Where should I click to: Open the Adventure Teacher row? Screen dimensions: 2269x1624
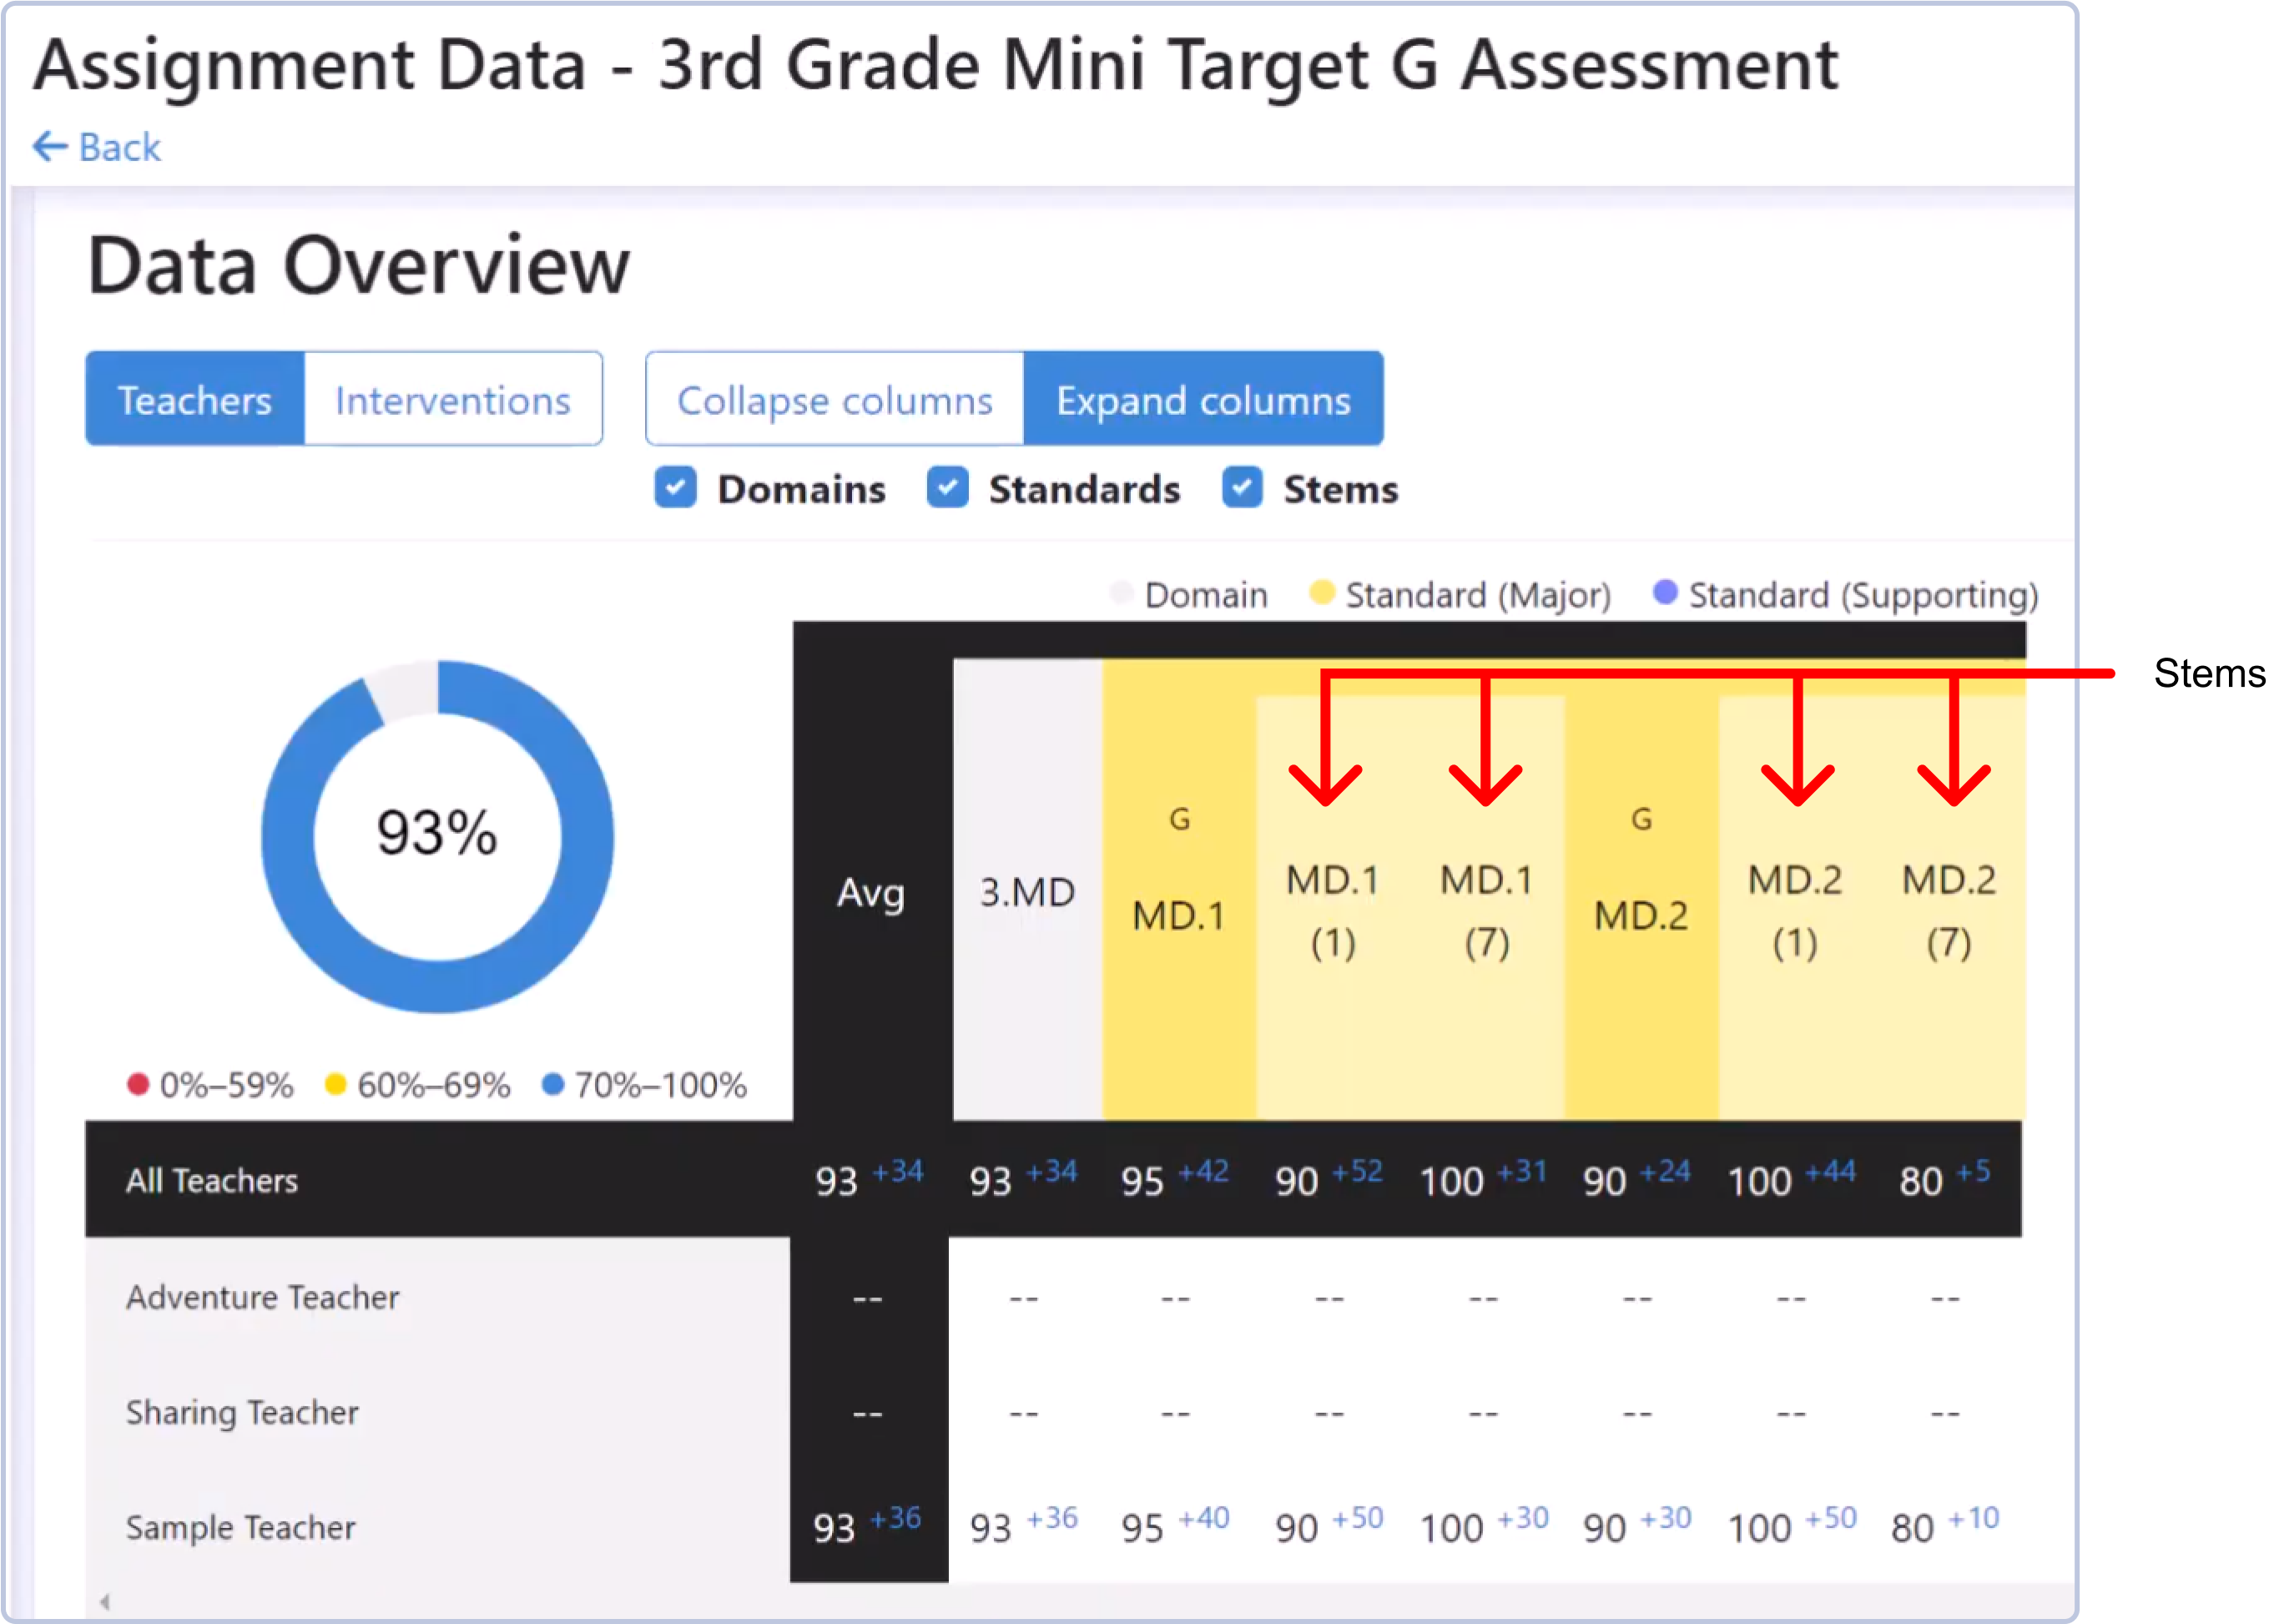tap(262, 1297)
